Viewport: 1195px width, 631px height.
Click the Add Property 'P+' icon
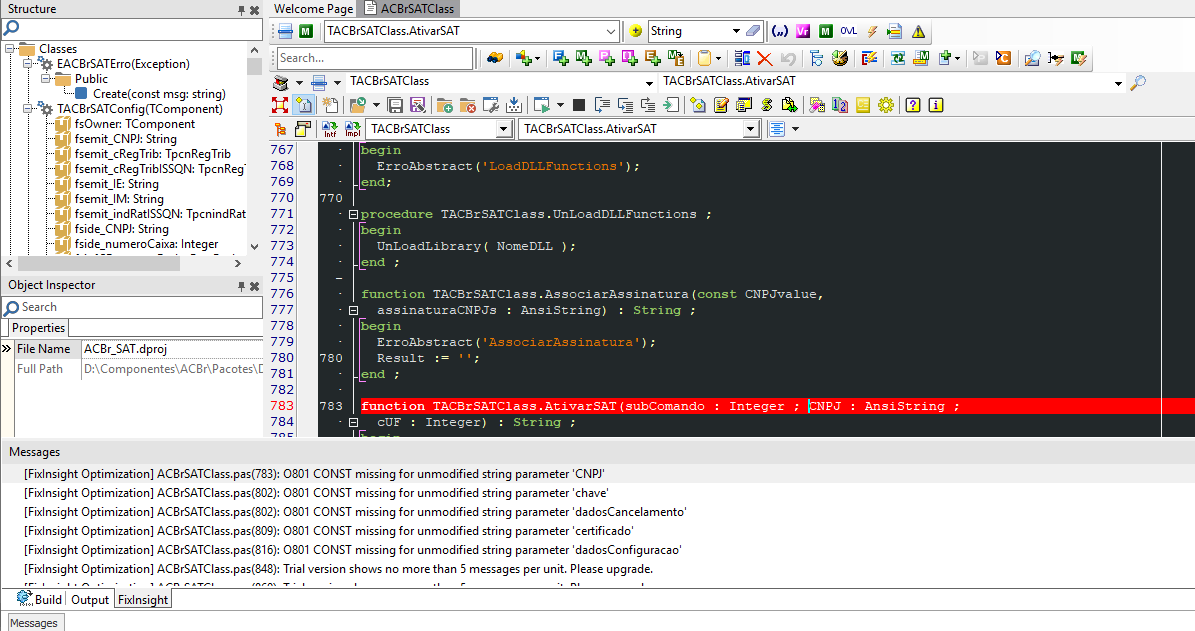pyautogui.click(x=607, y=58)
